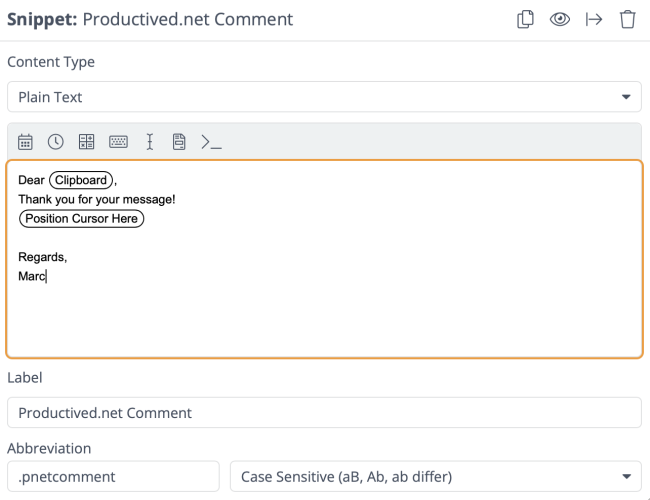Select the Clipboard placeholder token
The height and width of the screenshot is (500, 650).
pos(81,180)
